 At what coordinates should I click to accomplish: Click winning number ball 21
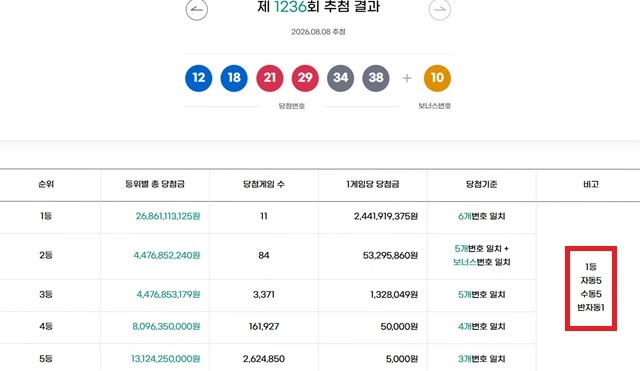(x=270, y=78)
